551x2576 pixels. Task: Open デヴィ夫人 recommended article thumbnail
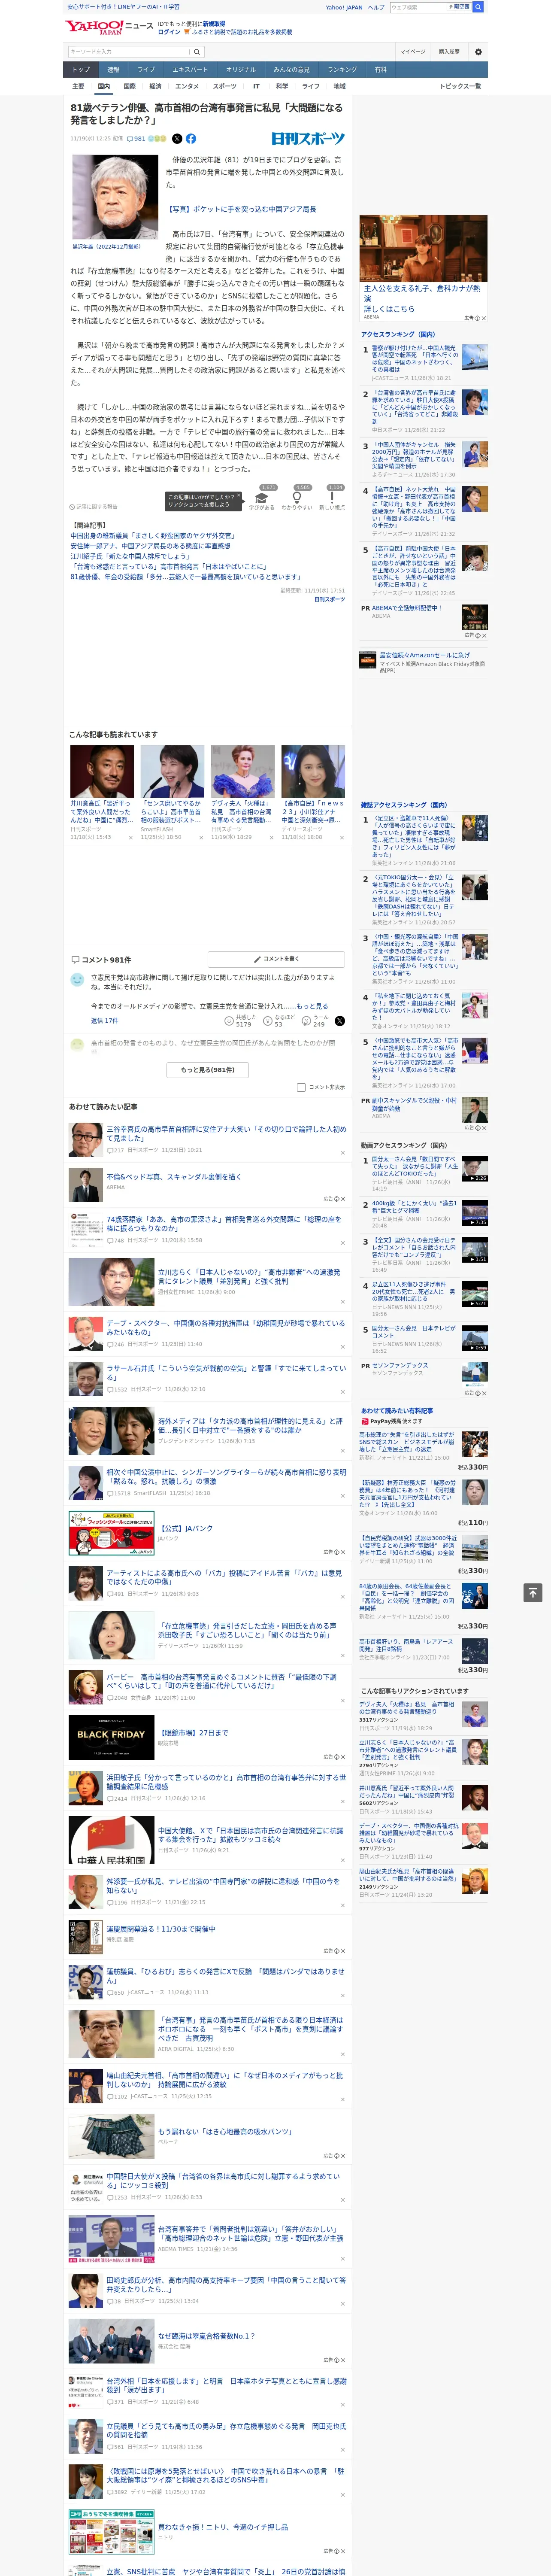(x=242, y=771)
